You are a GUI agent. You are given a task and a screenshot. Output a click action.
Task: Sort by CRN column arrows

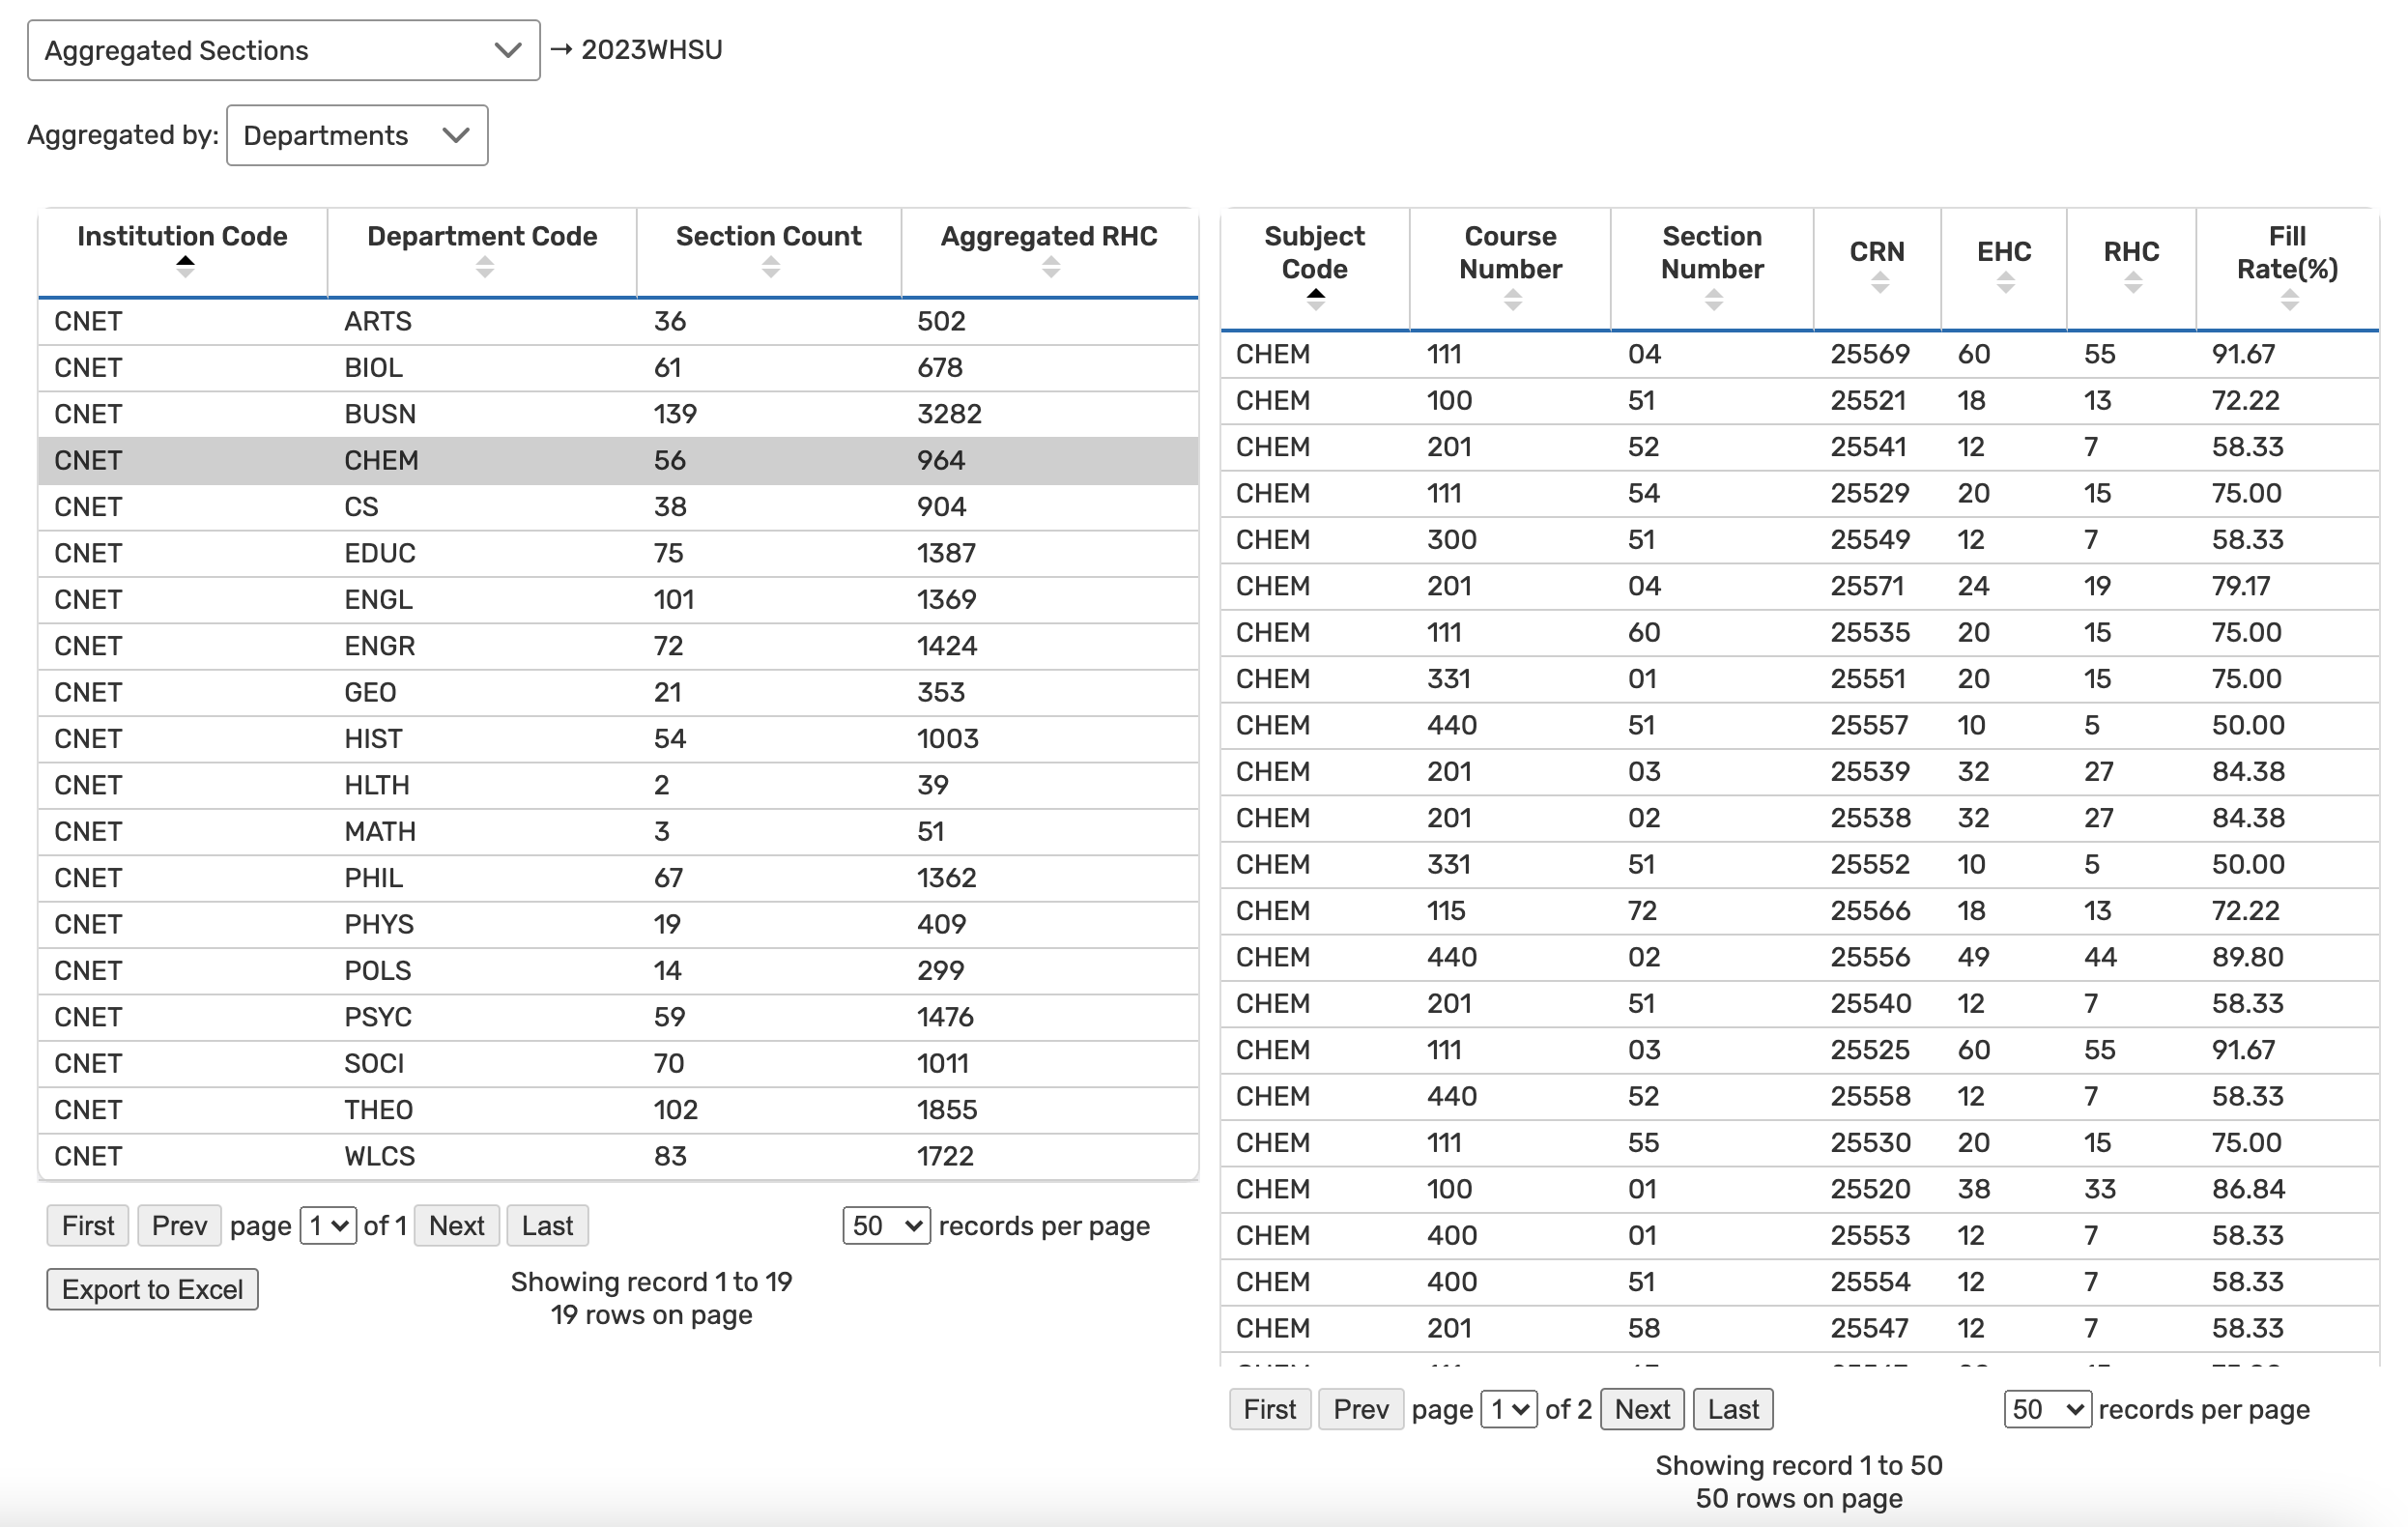(1879, 284)
